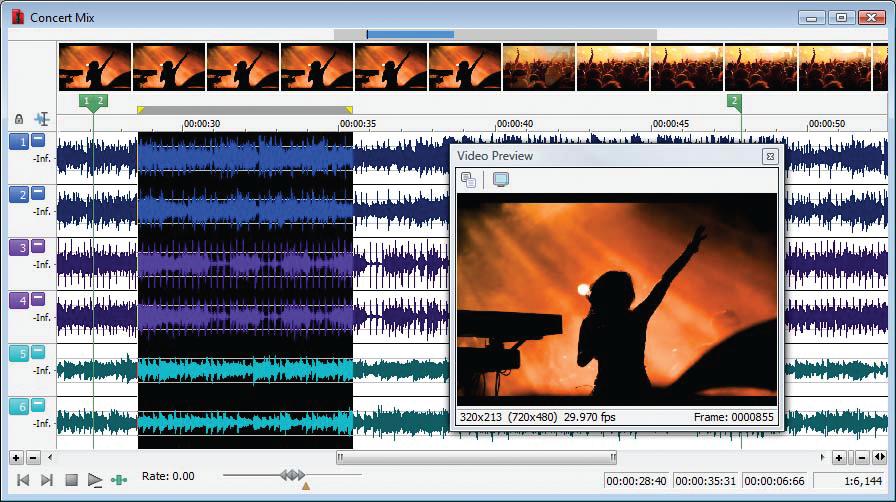Image resolution: width=896 pixels, height=502 pixels.
Task: Click the orange triangle under rate slider
Action: 306,486
